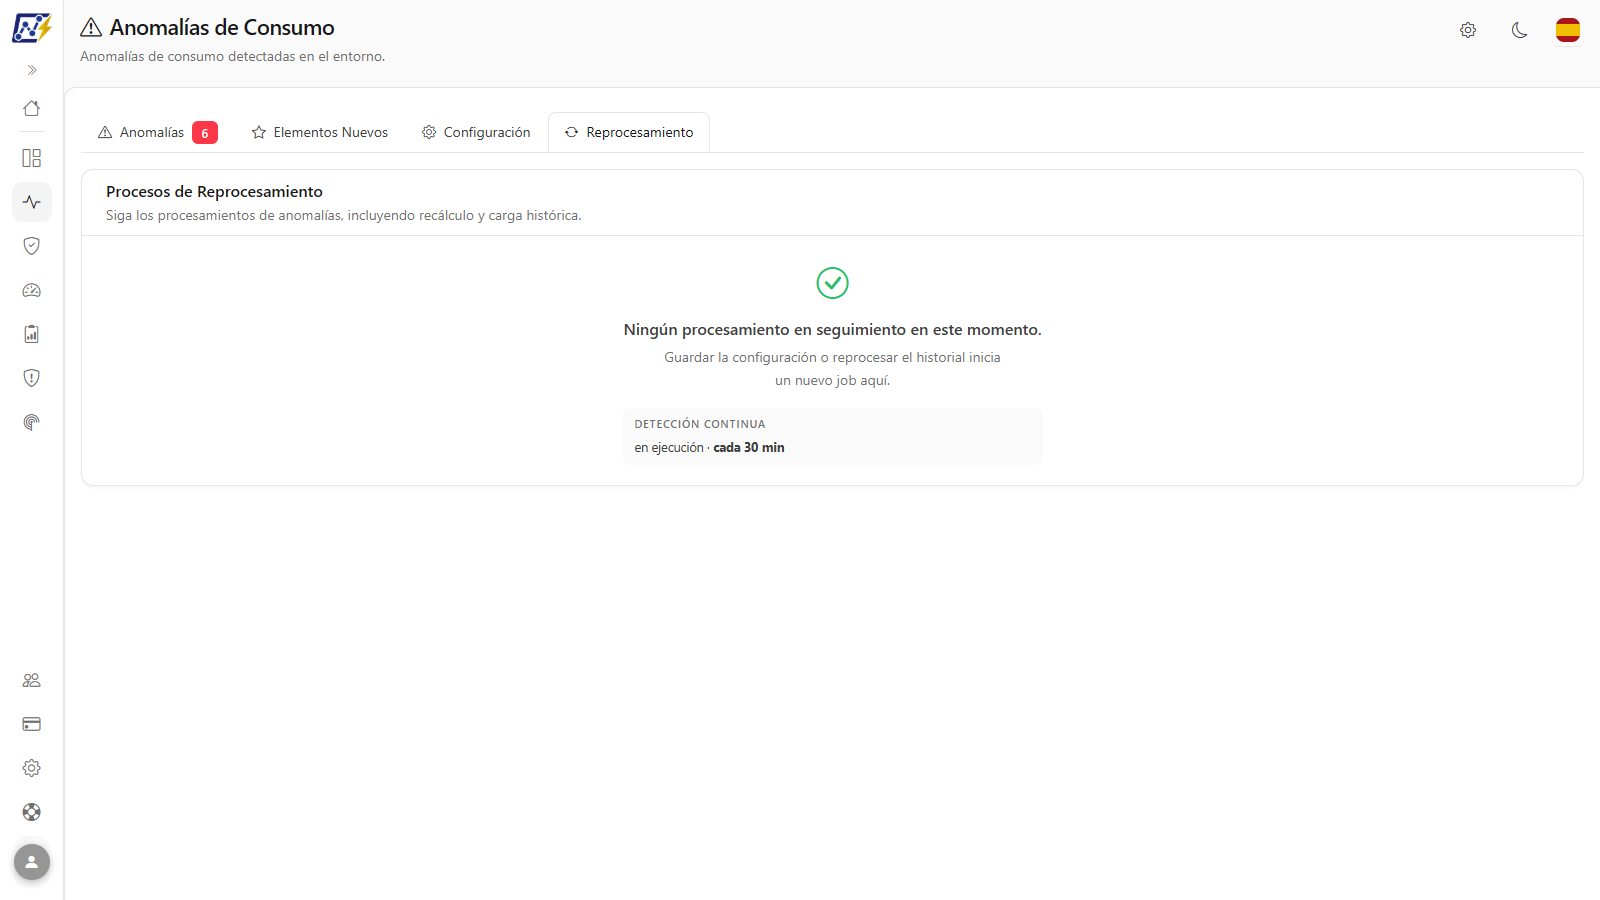Screen dimensions: 1600x900
Task: Open the sidebar settings gear icon
Action: point(32,768)
